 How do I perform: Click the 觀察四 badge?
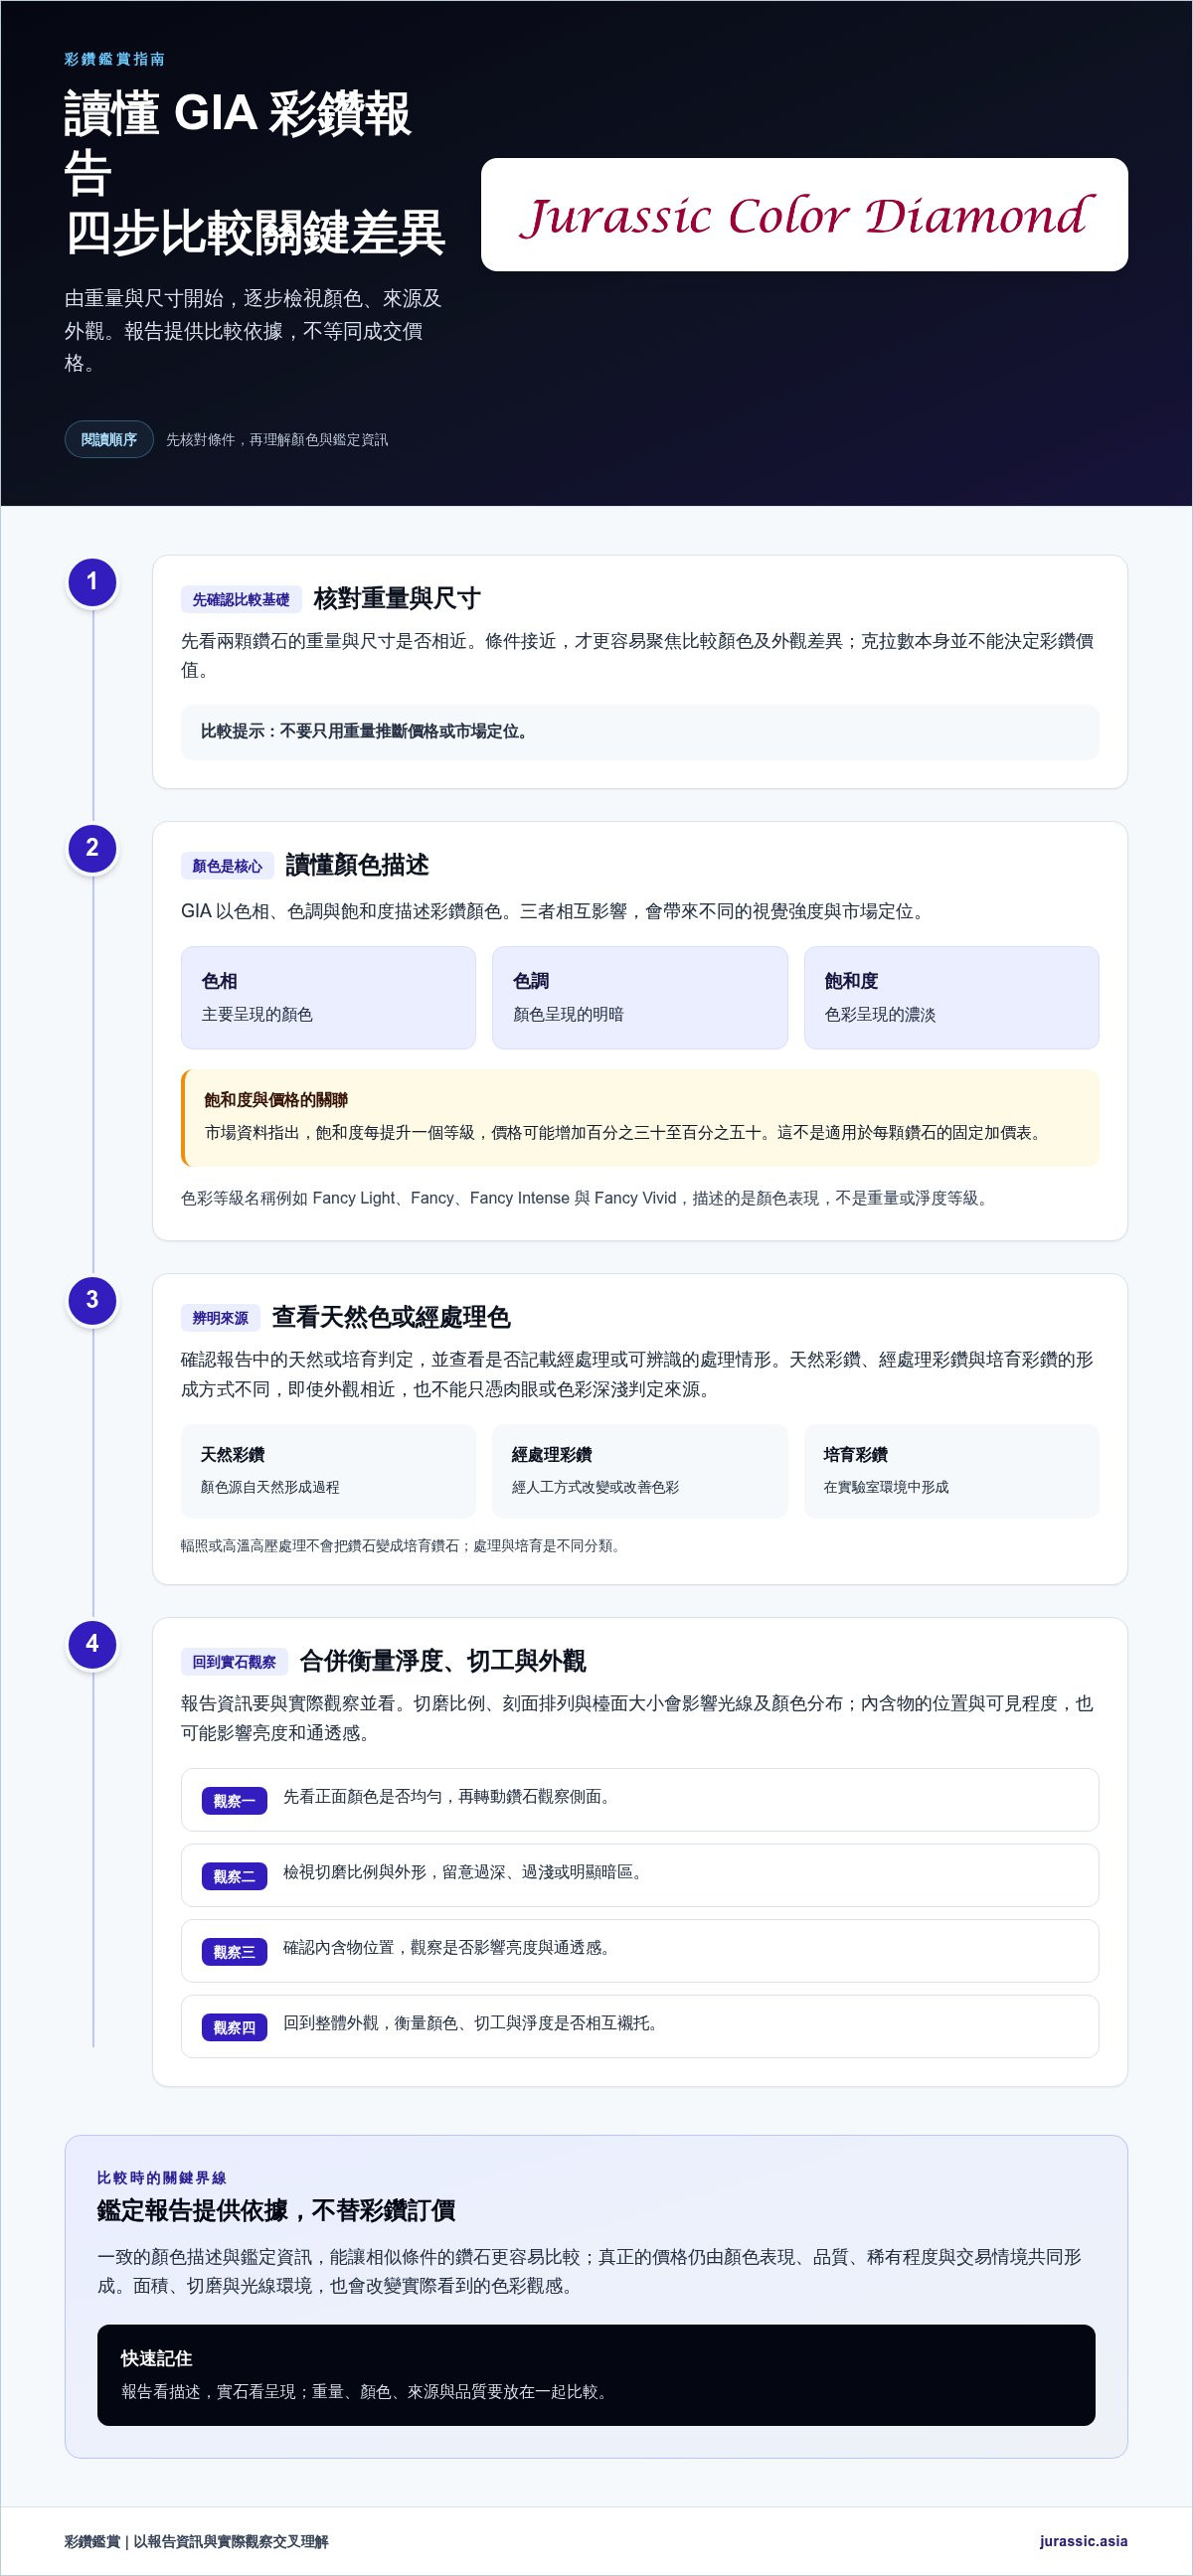234,2028
